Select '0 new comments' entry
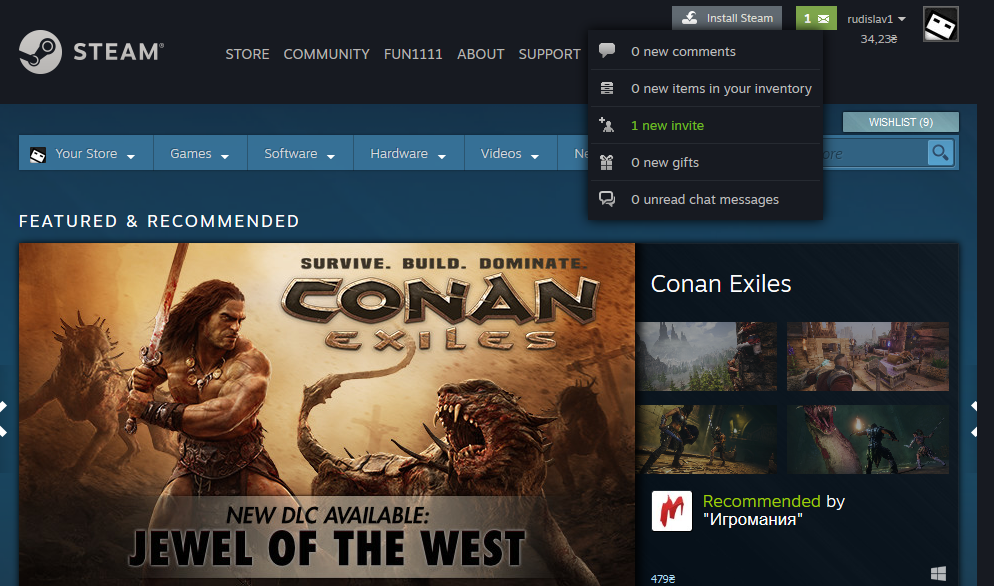994x586 pixels. coord(706,51)
